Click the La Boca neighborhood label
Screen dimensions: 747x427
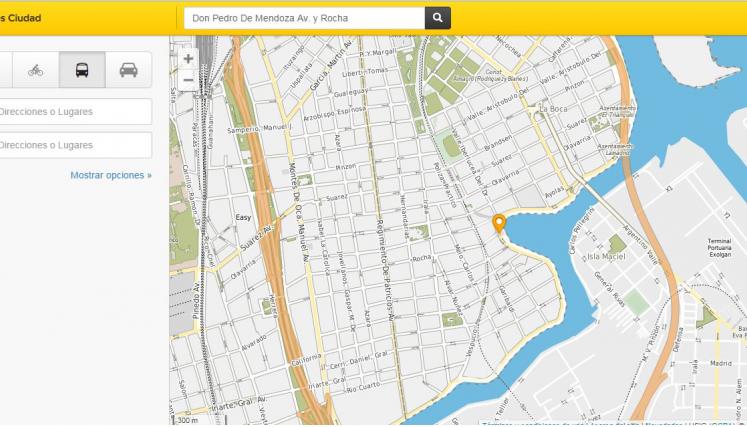pos(553,108)
